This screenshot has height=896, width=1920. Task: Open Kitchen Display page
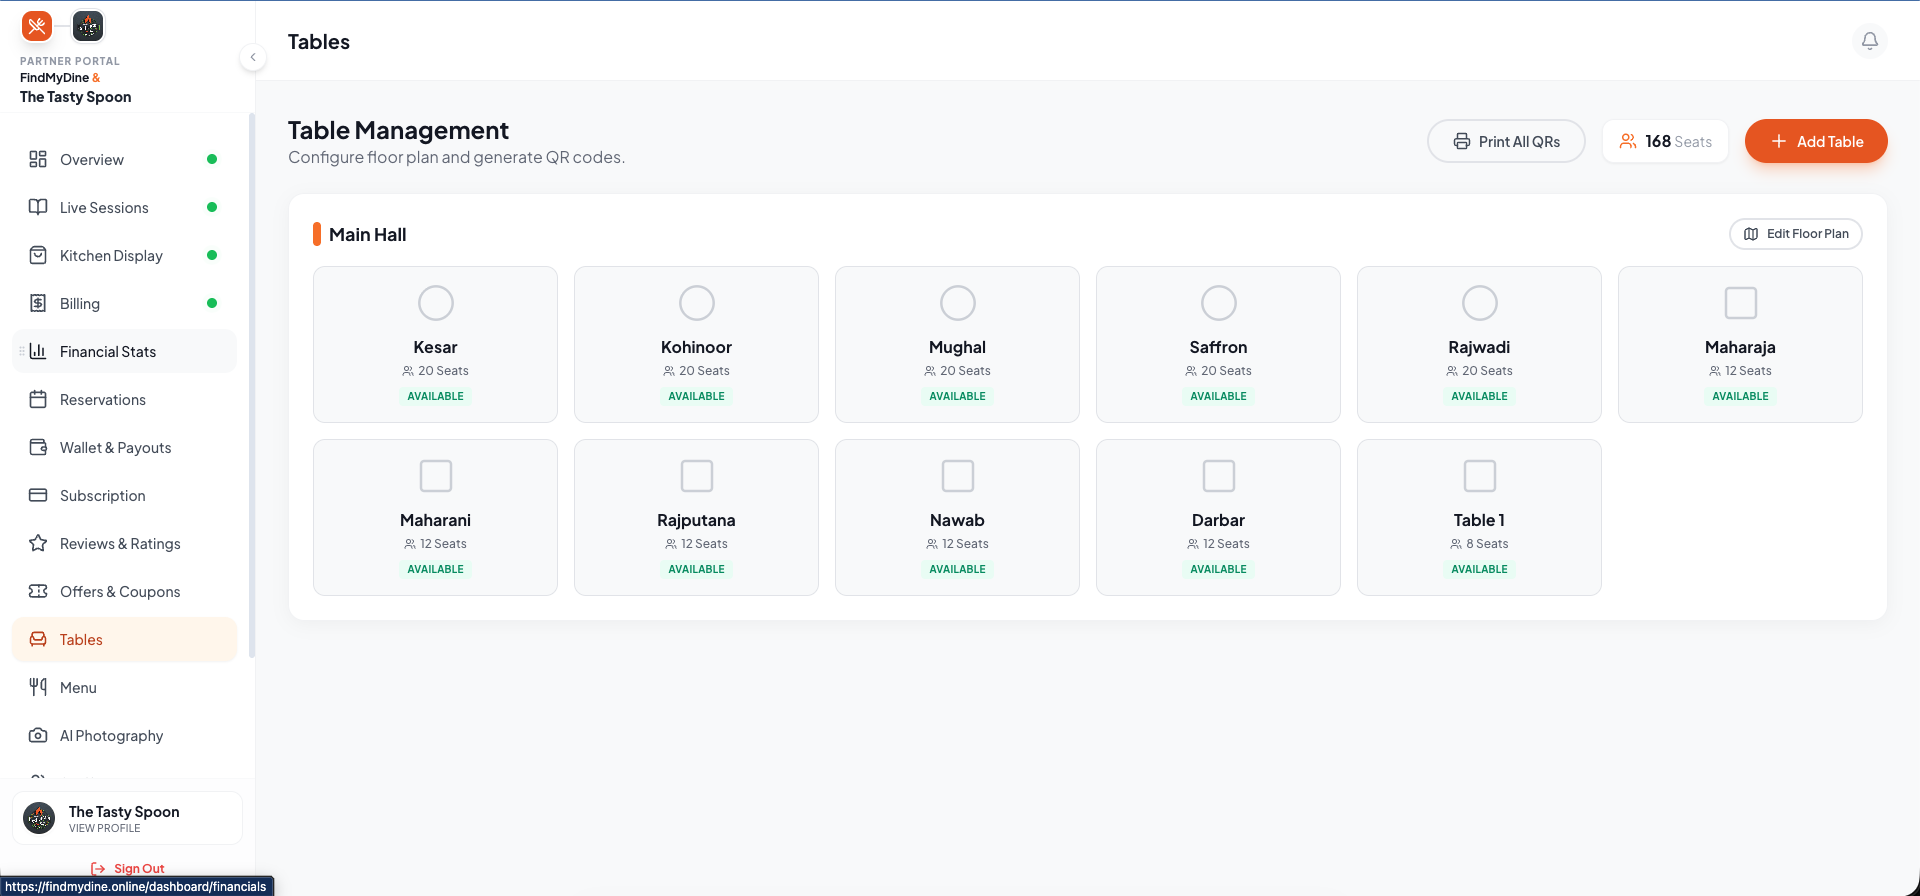pos(124,255)
